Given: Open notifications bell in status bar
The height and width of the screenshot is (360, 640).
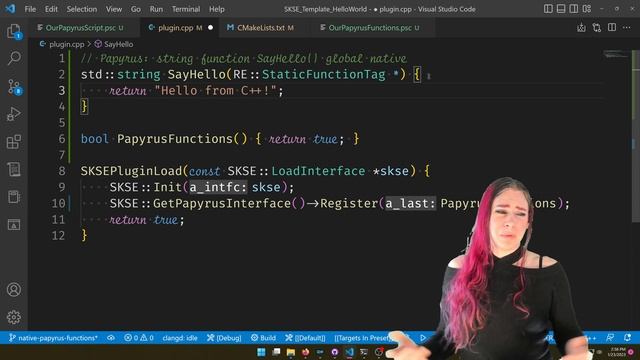Looking at the screenshot, I should point(627,338).
